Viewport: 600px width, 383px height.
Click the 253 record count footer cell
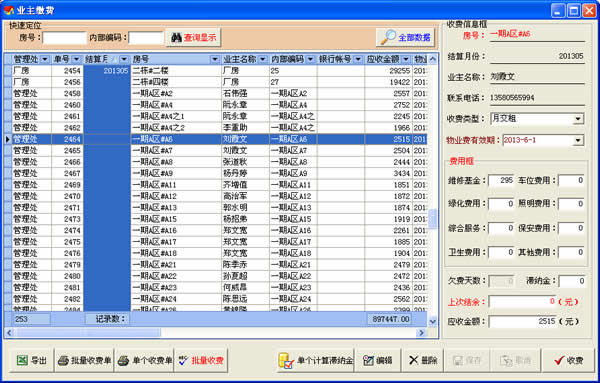pos(32,319)
